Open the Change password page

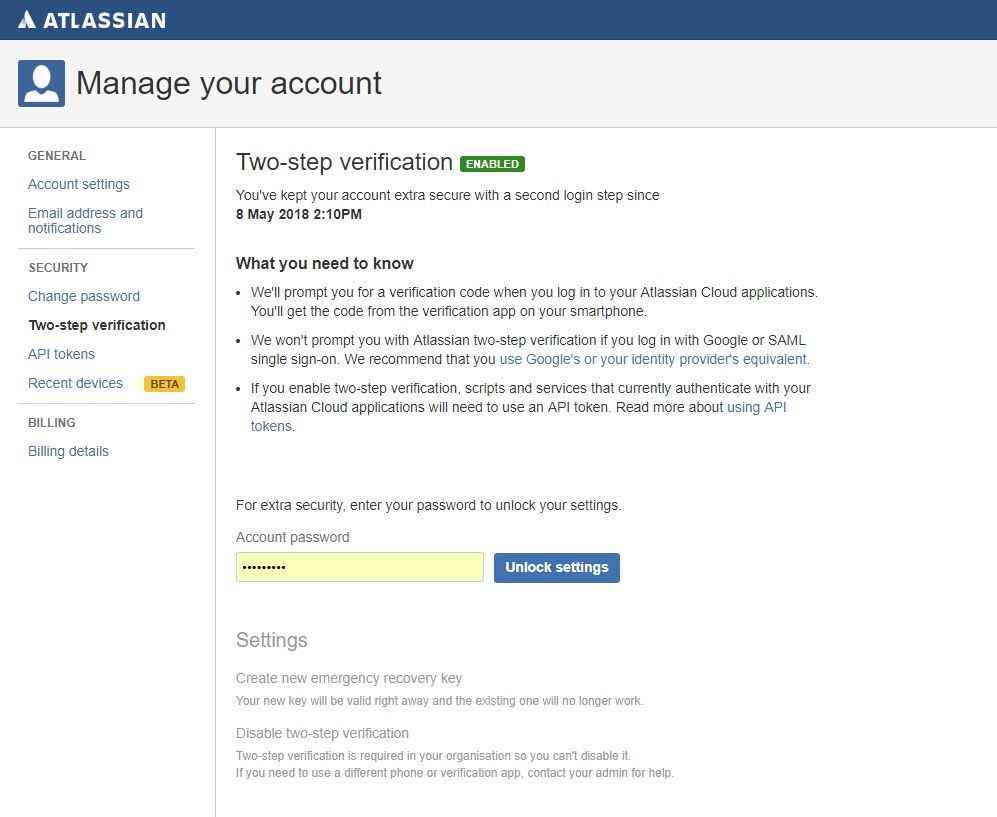[84, 296]
